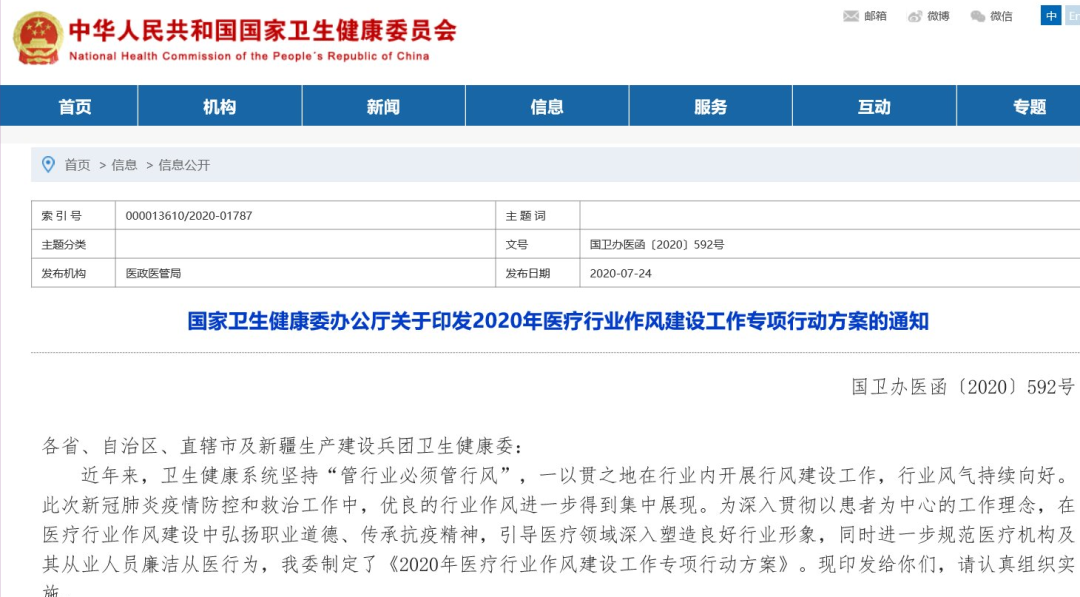Click paragraph line starting 其从业人员廉洁从医
This screenshot has height=597, width=1080.
(x=559, y=565)
